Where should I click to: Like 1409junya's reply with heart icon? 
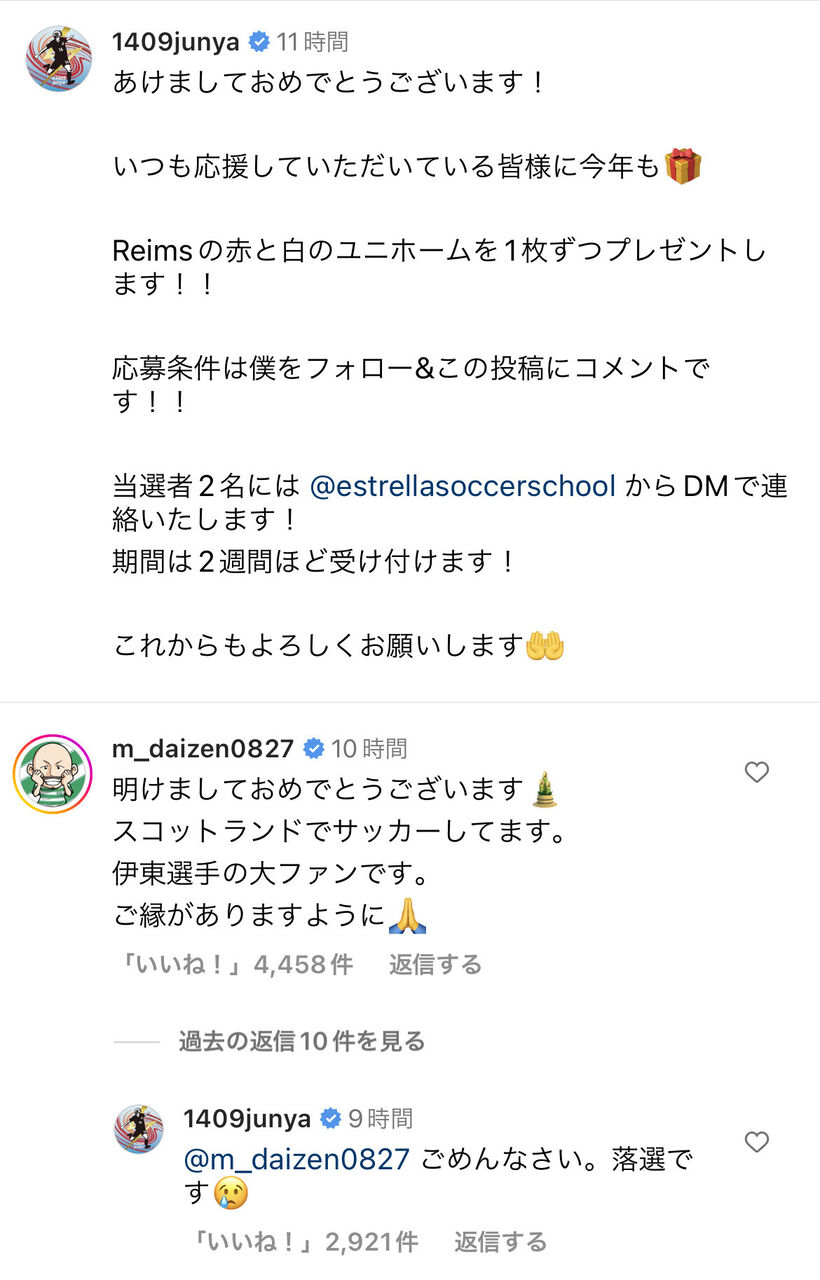click(x=757, y=1142)
